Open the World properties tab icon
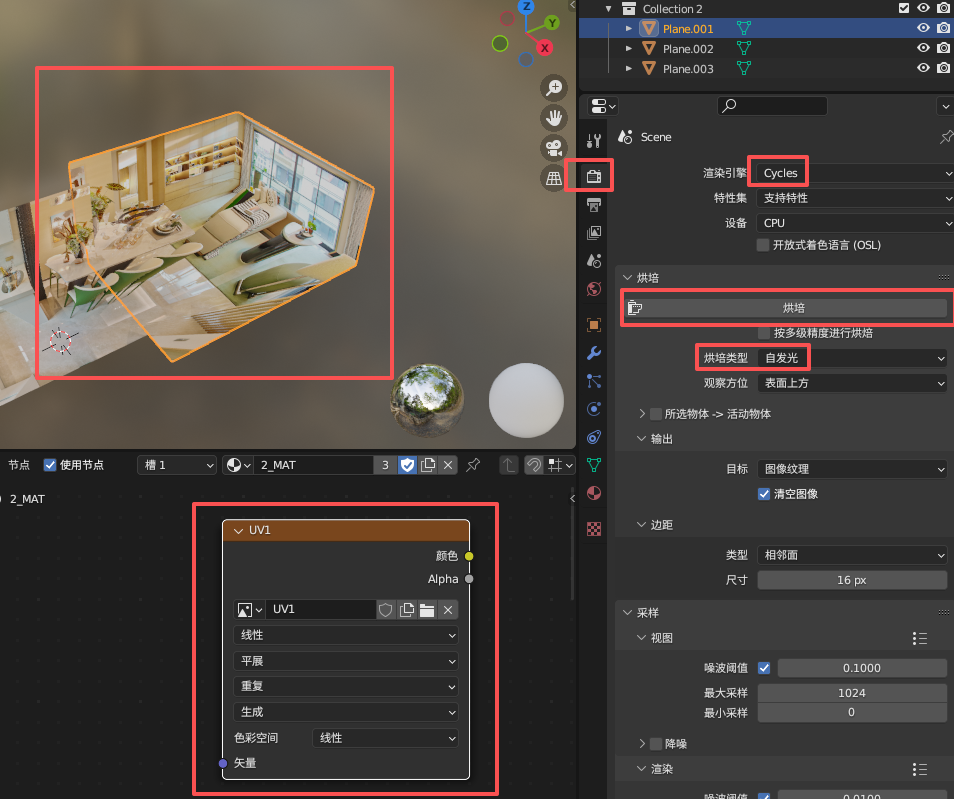954x799 pixels. [x=594, y=289]
